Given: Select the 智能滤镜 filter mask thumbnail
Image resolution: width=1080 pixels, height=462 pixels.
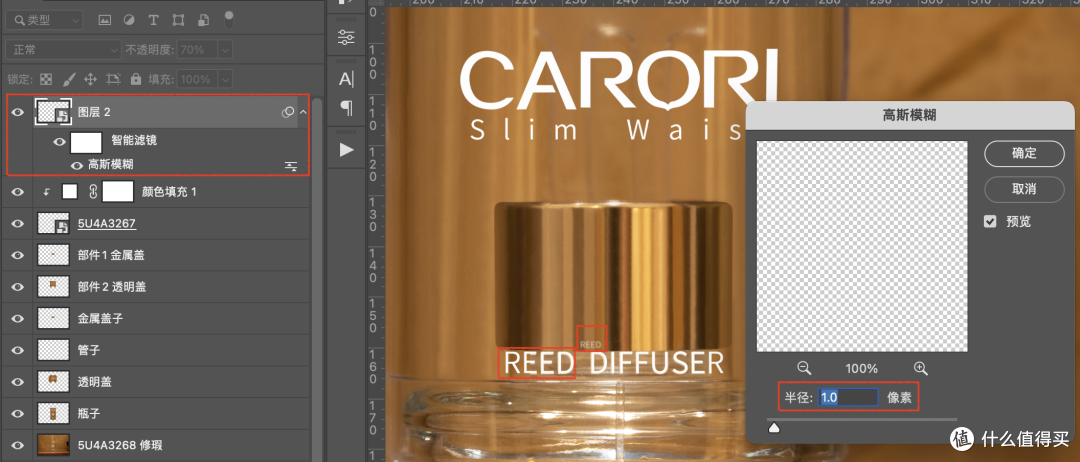Looking at the screenshot, I should (87, 143).
